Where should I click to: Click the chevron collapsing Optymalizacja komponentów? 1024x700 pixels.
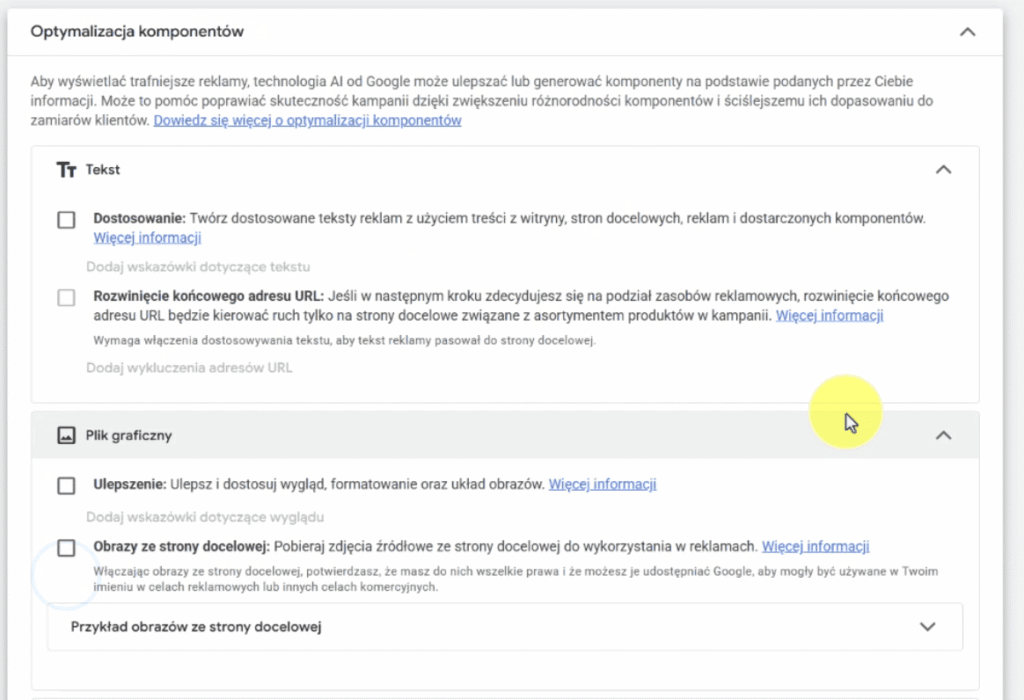point(967,31)
